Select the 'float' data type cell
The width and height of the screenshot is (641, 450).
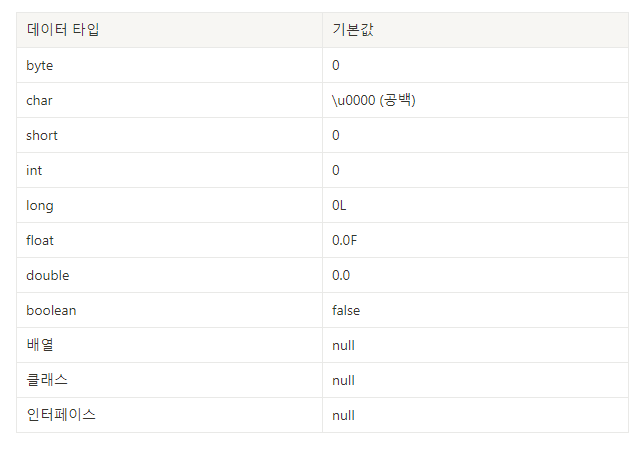(169, 240)
